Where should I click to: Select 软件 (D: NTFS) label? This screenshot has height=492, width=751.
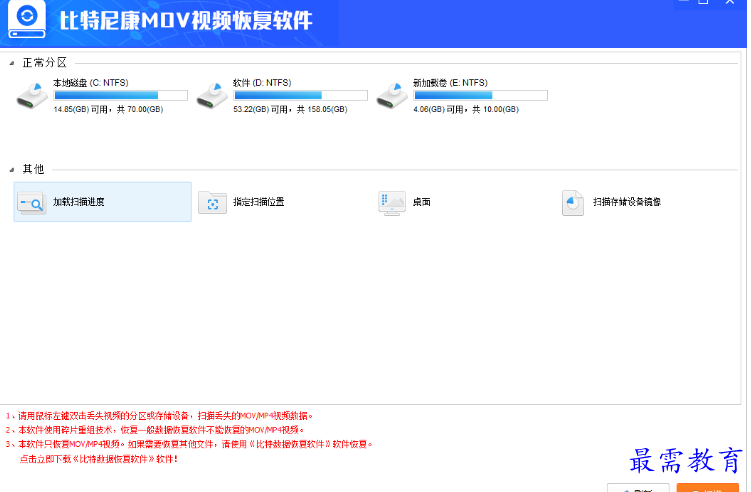pos(262,83)
